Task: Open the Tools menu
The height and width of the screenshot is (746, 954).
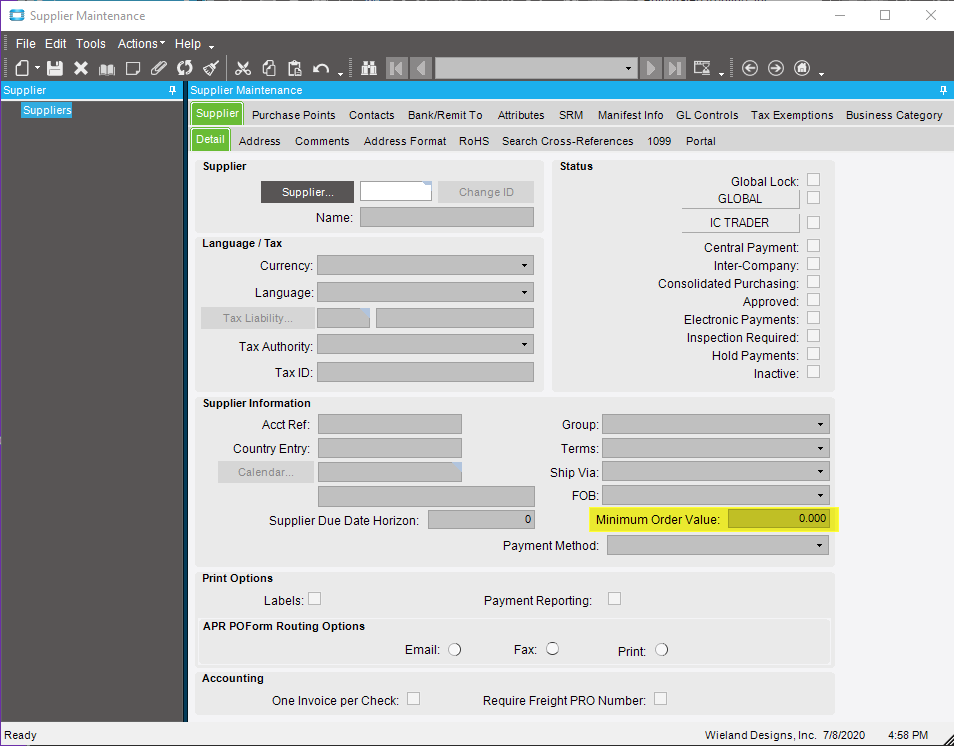Action: click(91, 44)
